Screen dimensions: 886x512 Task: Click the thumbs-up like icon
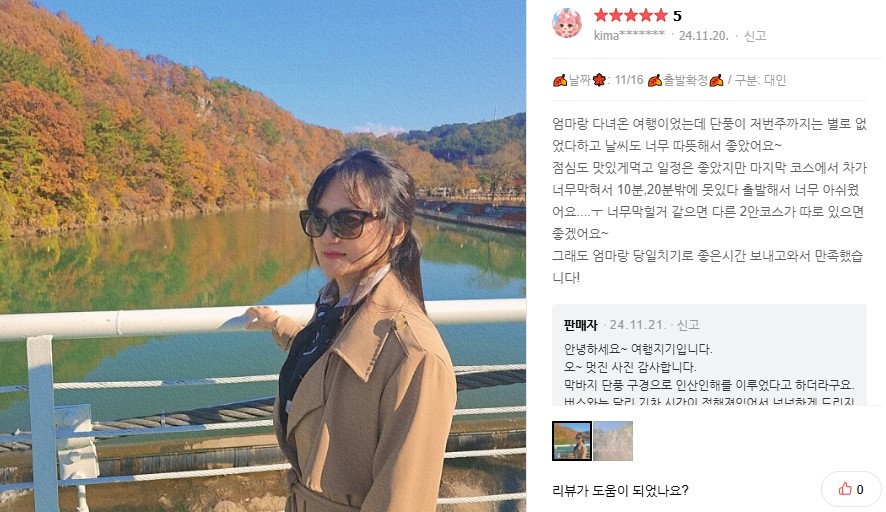[x=845, y=489]
